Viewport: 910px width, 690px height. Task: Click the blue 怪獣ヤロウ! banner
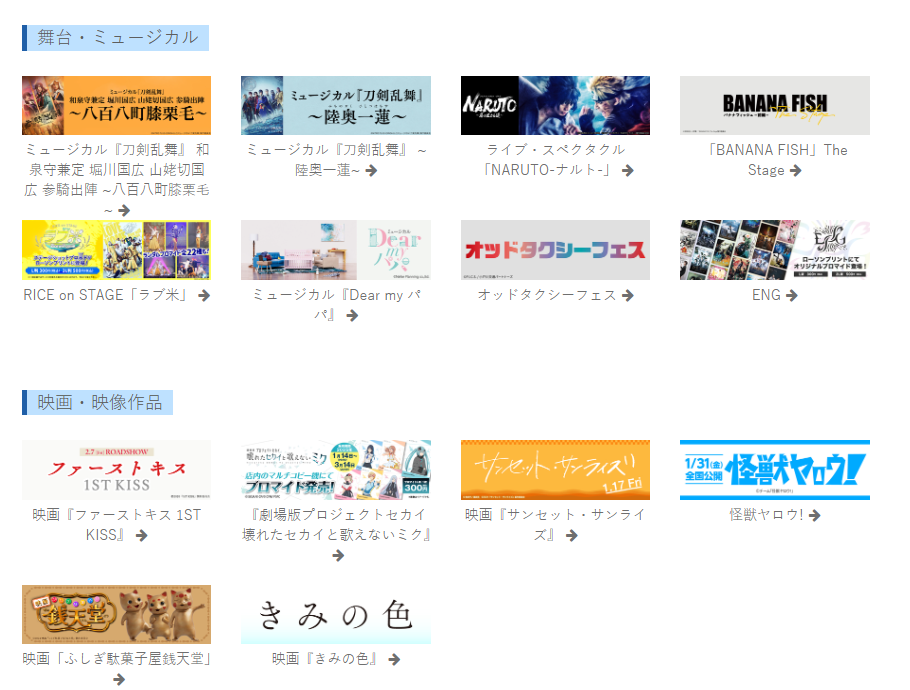775,470
